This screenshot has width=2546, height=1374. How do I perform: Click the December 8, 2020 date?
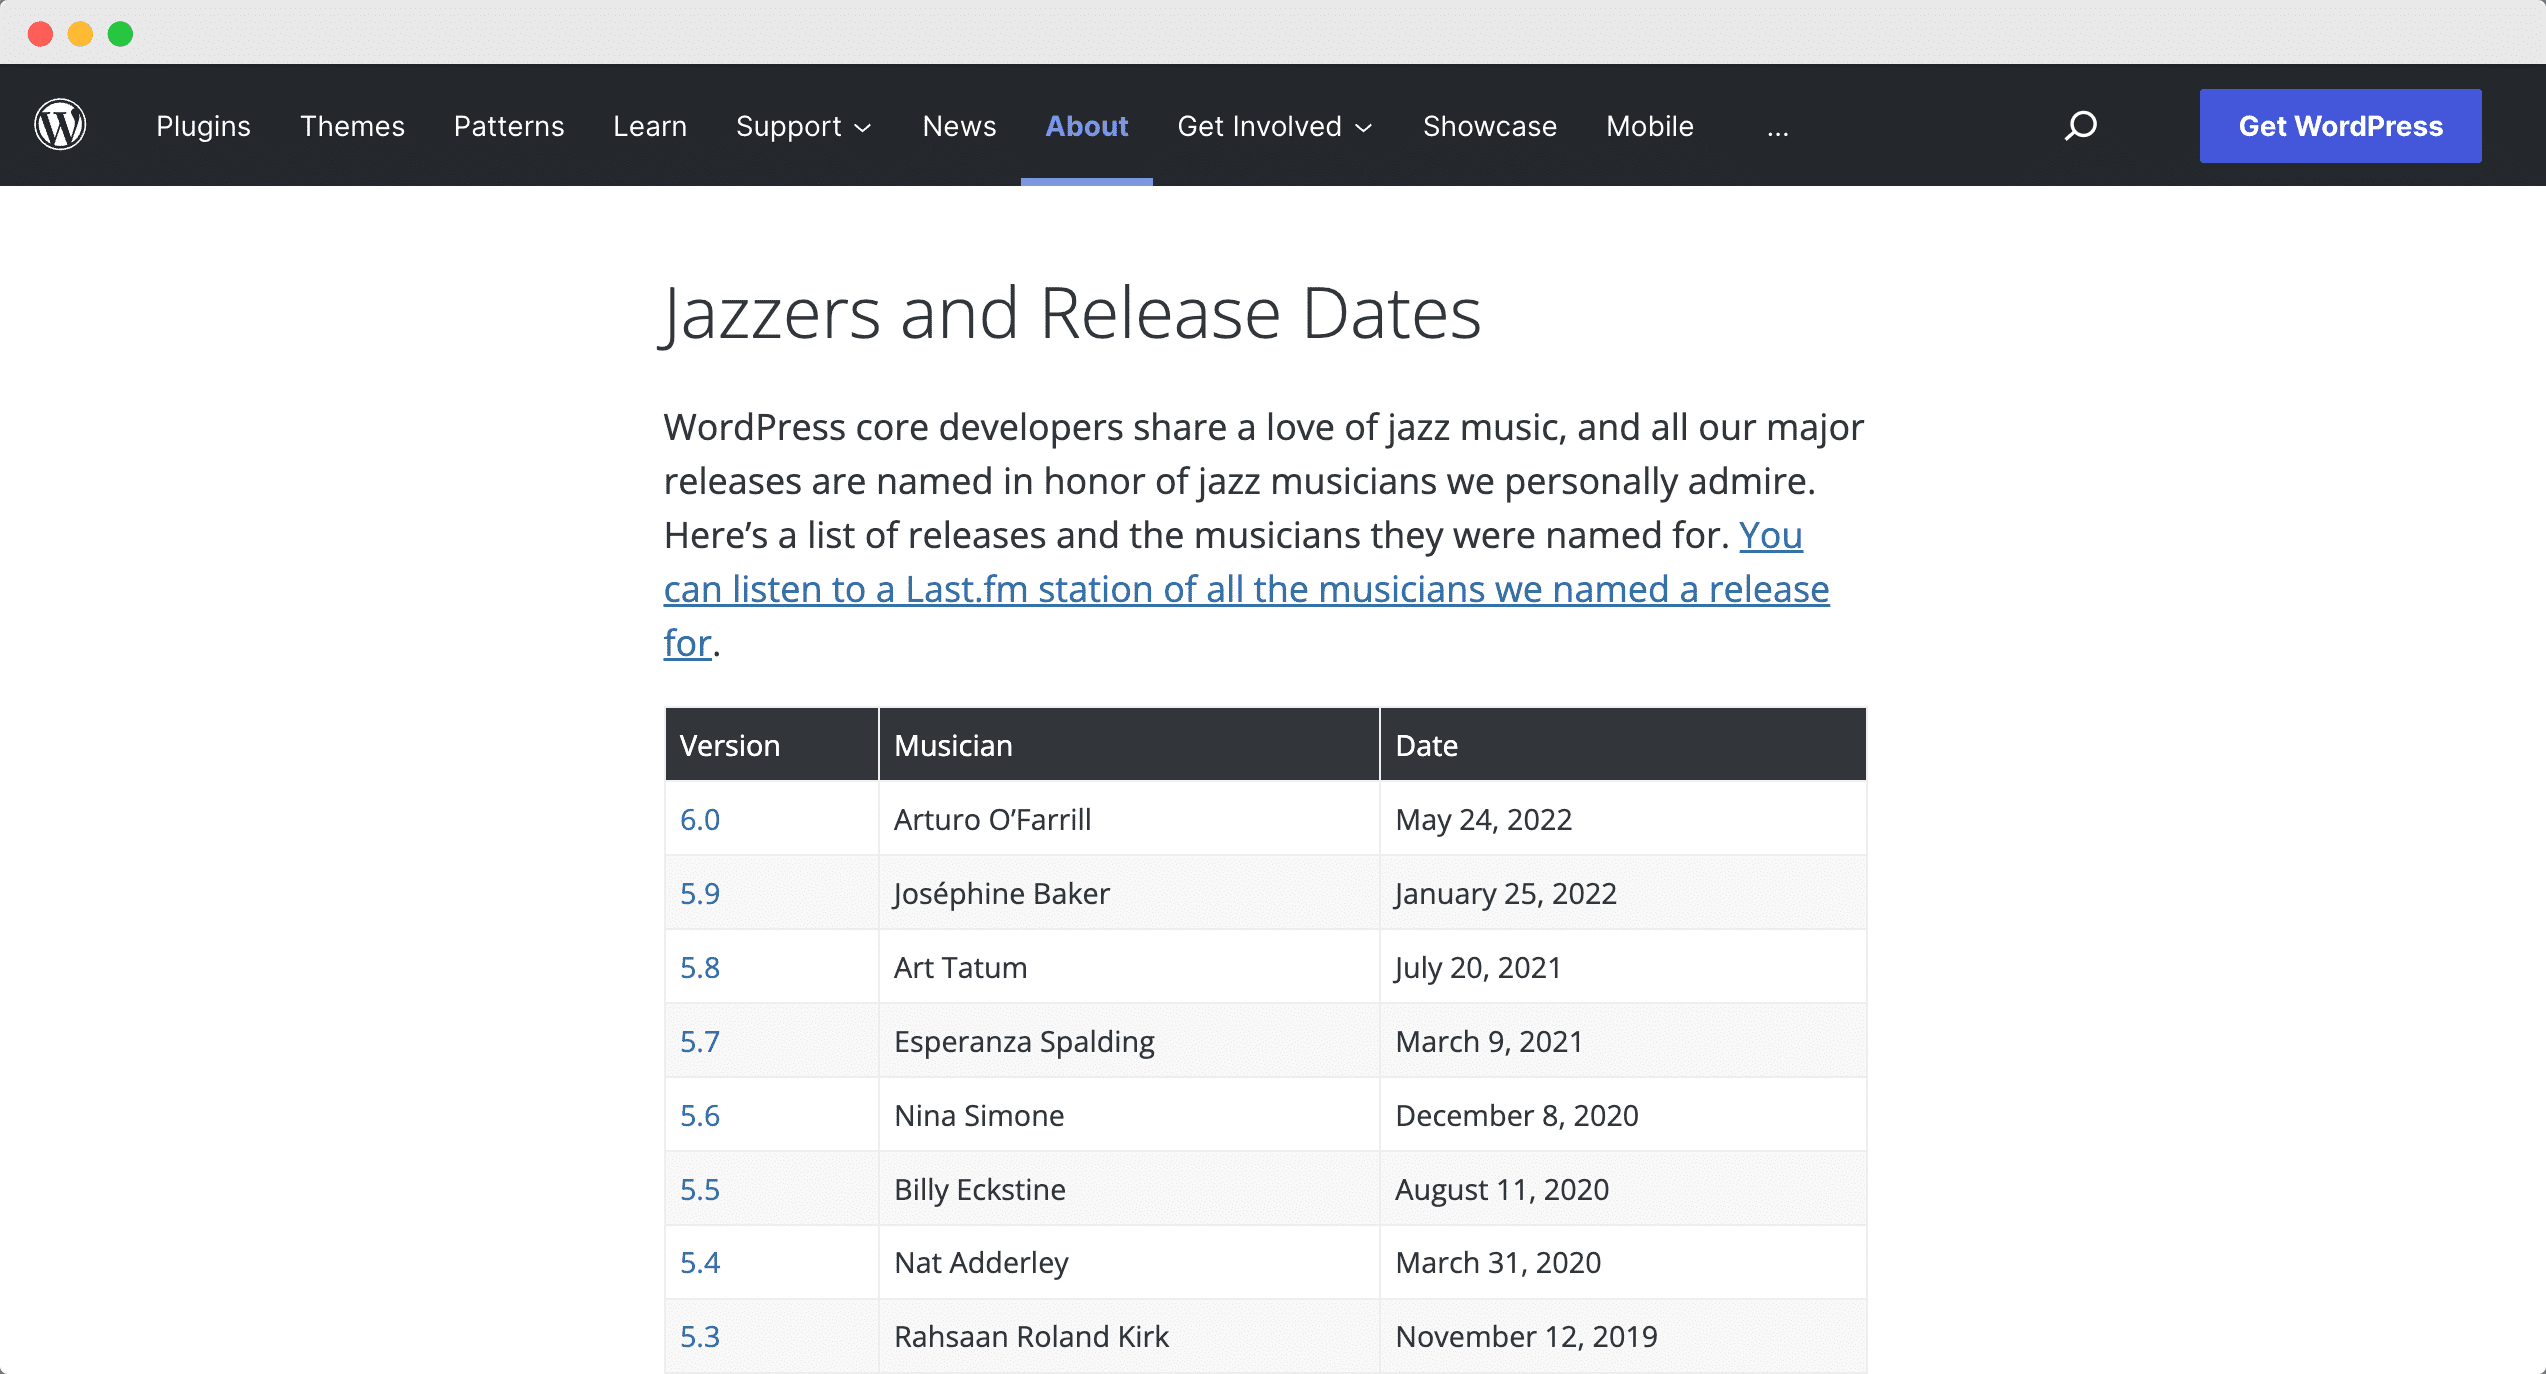pyautogui.click(x=1517, y=1115)
